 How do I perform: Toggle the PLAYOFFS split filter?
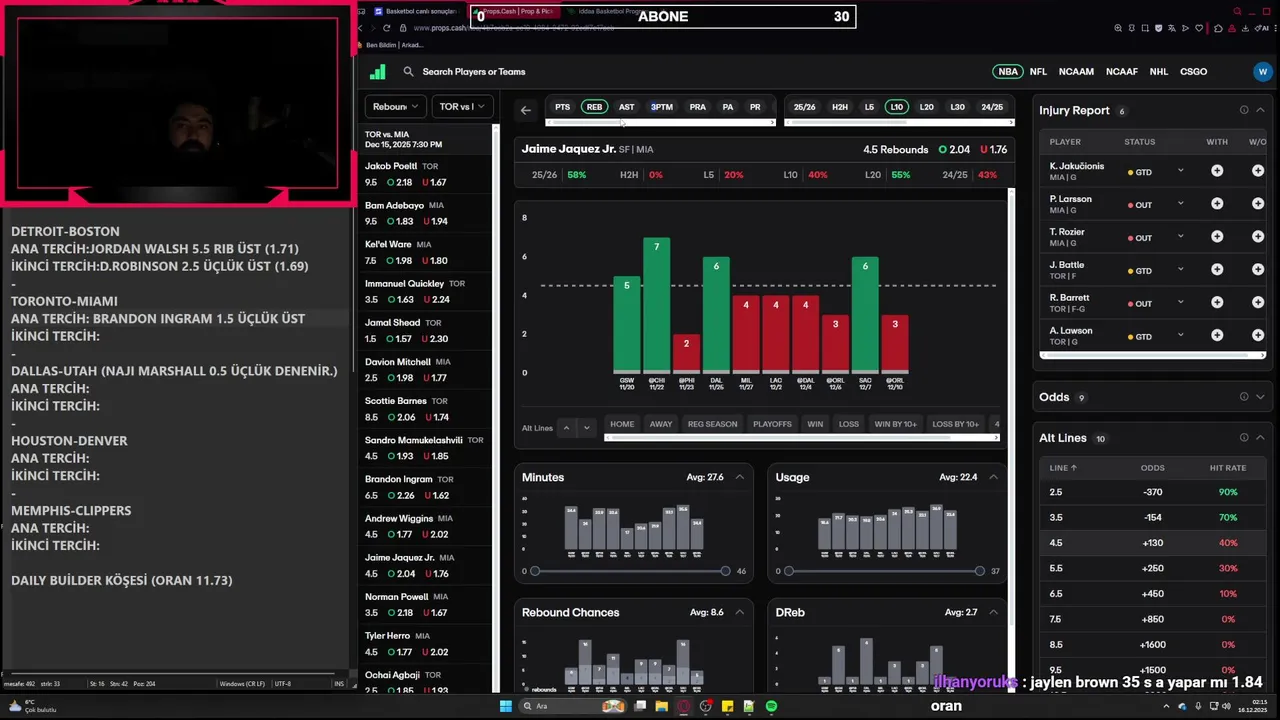[x=772, y=424]
